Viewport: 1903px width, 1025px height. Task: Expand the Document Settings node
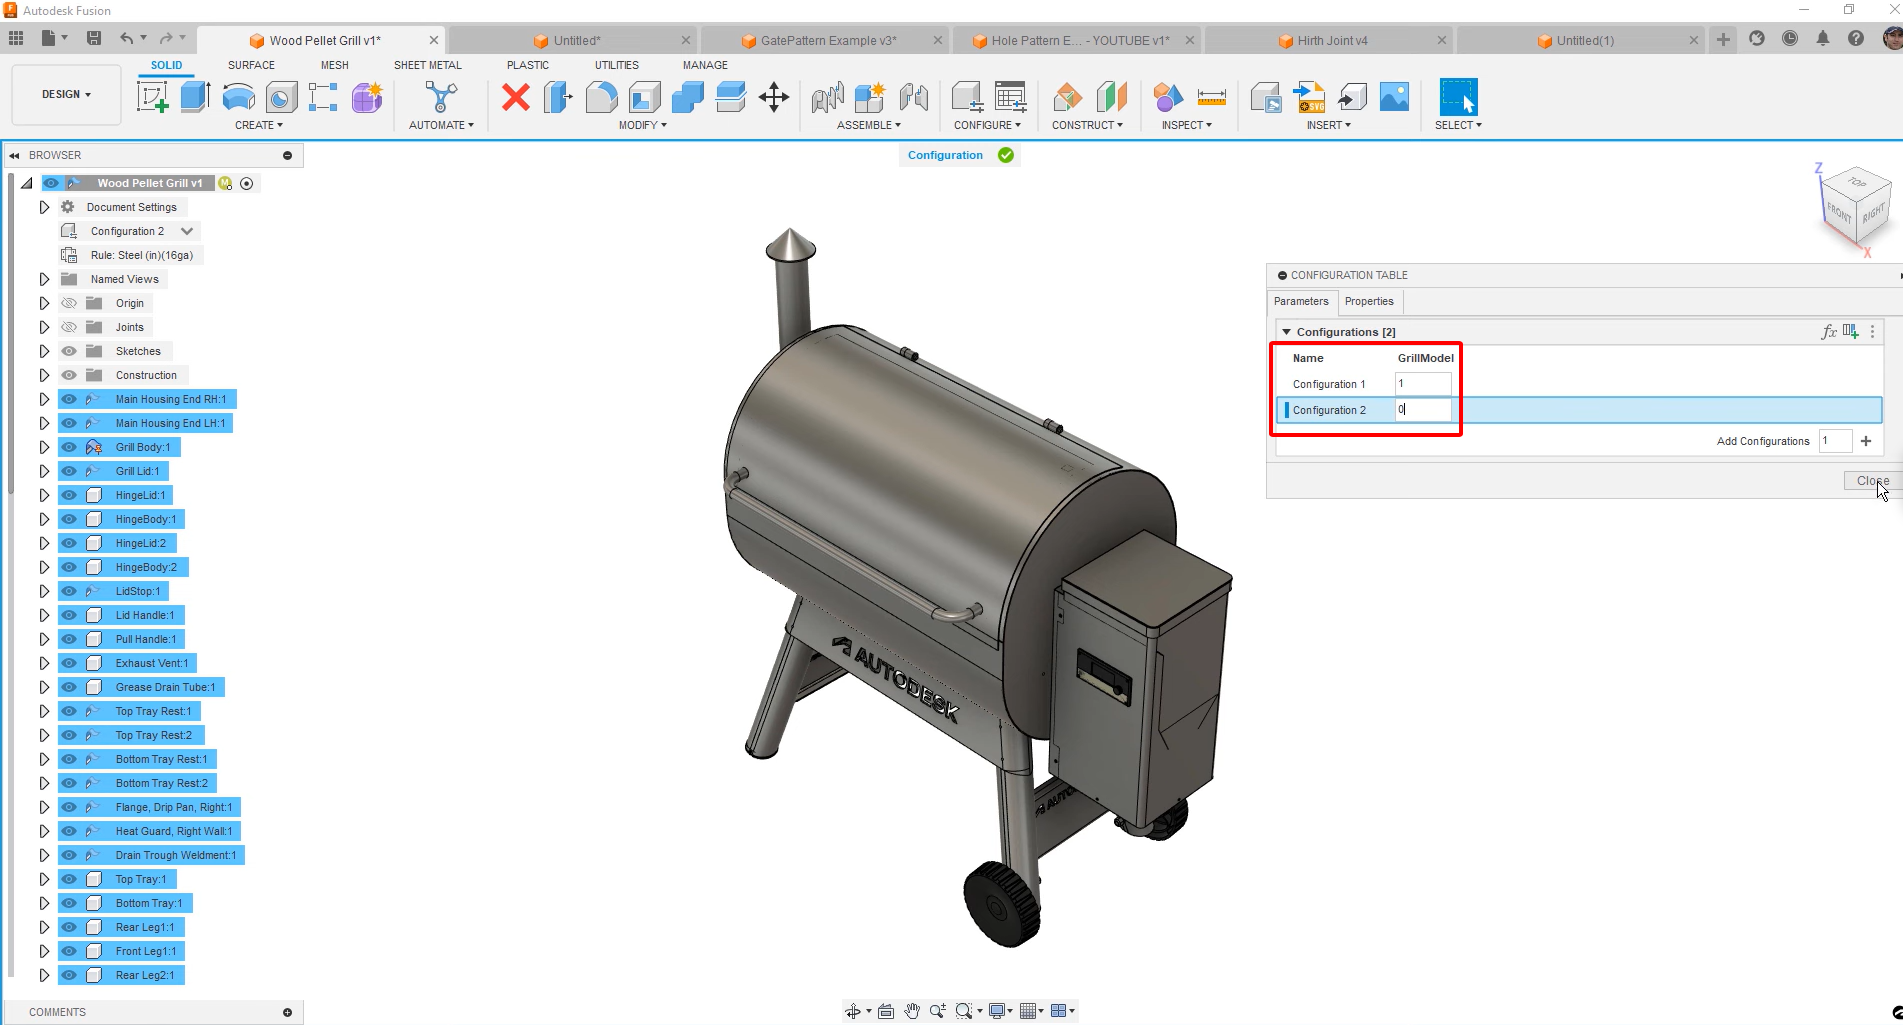click(x=44, y=207)
